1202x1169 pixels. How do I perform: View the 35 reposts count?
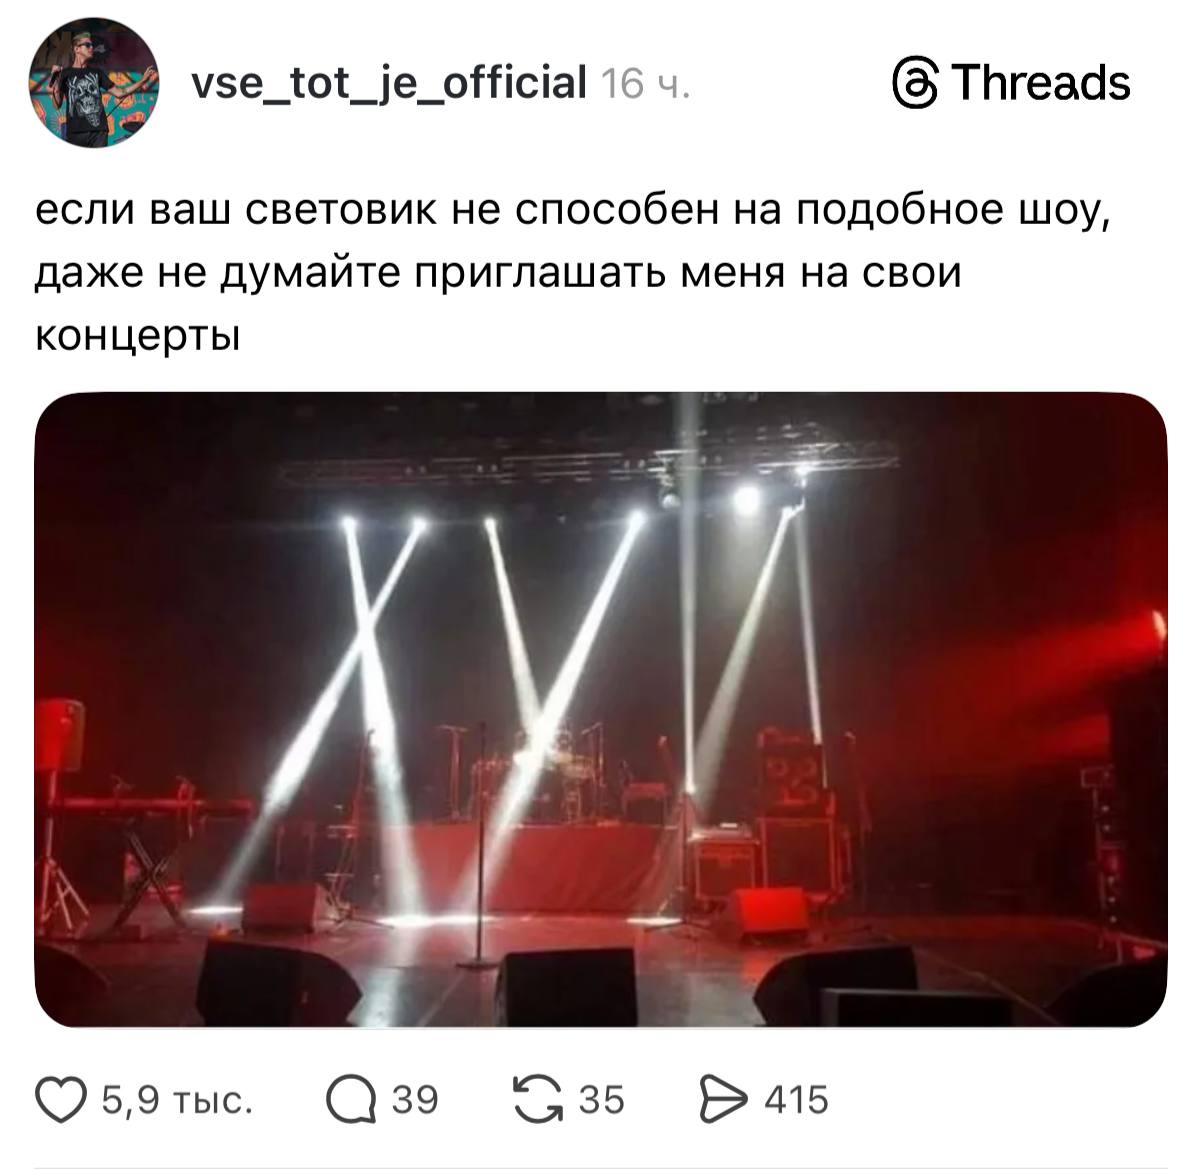(x=601, y=1100)
